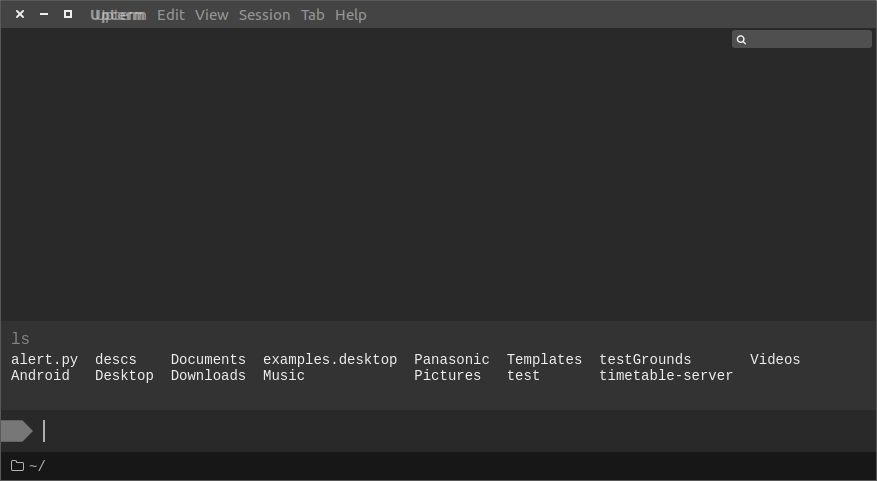Click 'testGrounds' in ls output
This screenshot has height=481, width=877.
[x=645, y=360]
